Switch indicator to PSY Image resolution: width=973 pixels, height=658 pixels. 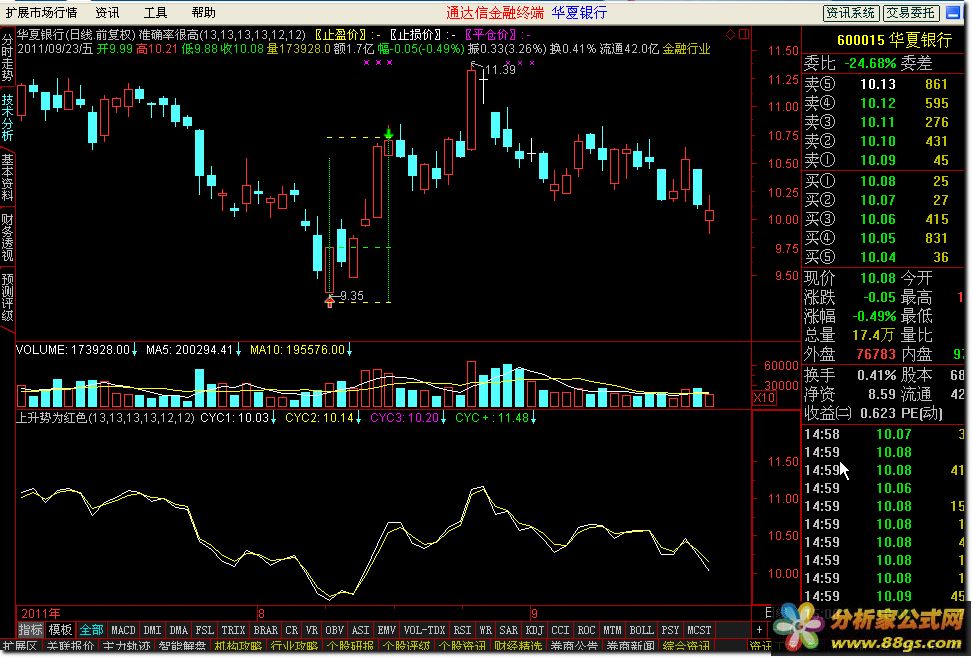click(x=670, y=630)
